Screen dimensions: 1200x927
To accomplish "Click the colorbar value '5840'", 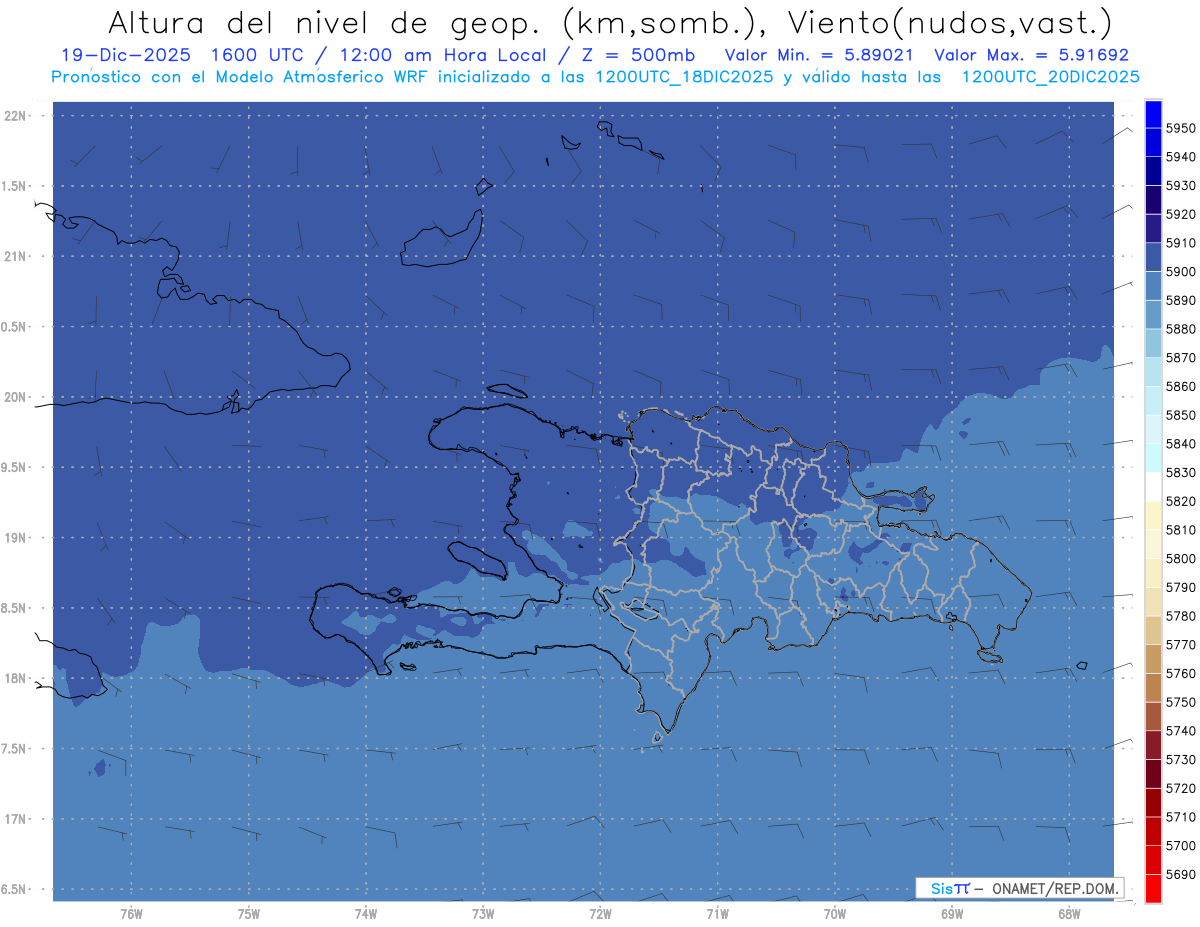I will (x=1179, y=444).
